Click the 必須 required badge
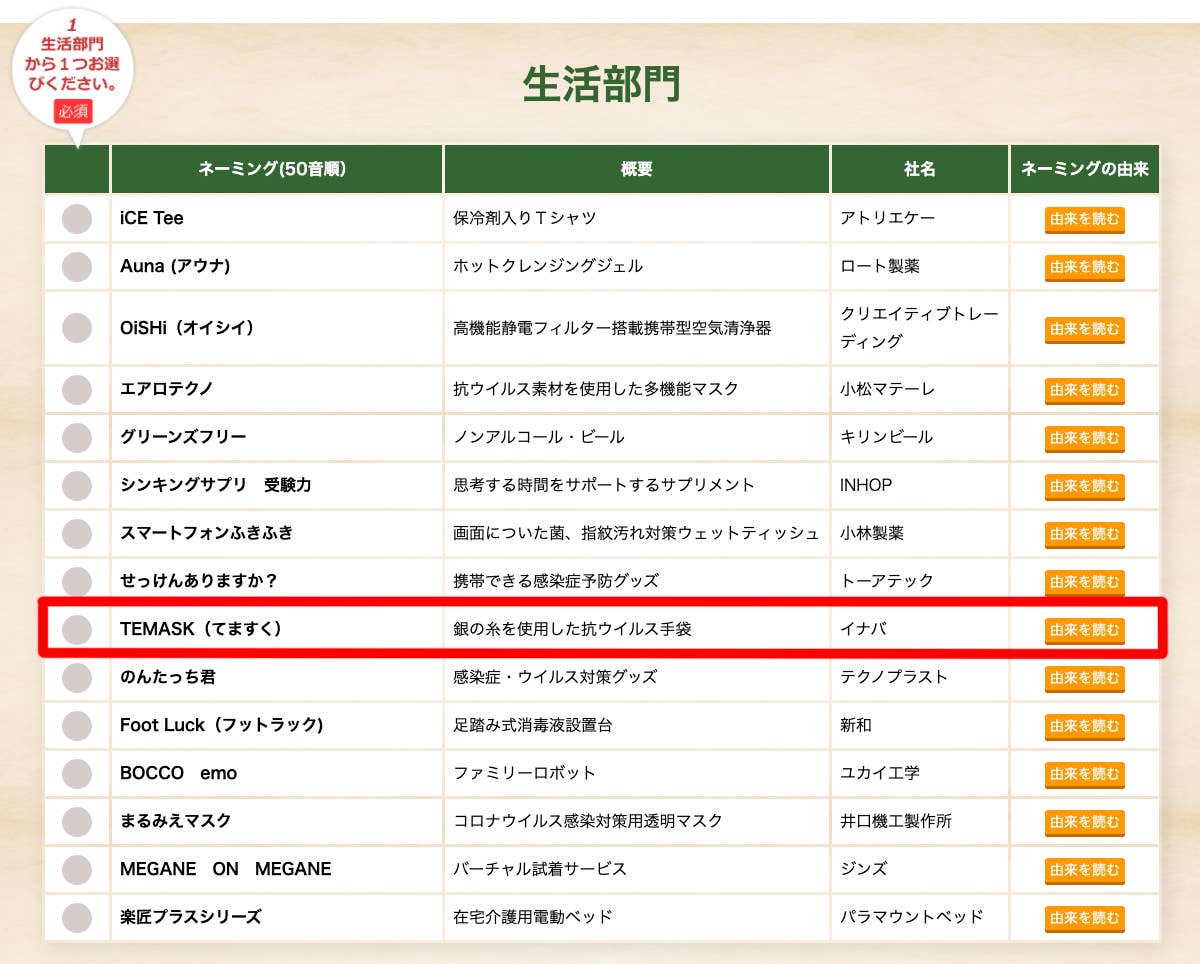The height and width of the screenshot is (964, 1200). click(x=73, y=111)
